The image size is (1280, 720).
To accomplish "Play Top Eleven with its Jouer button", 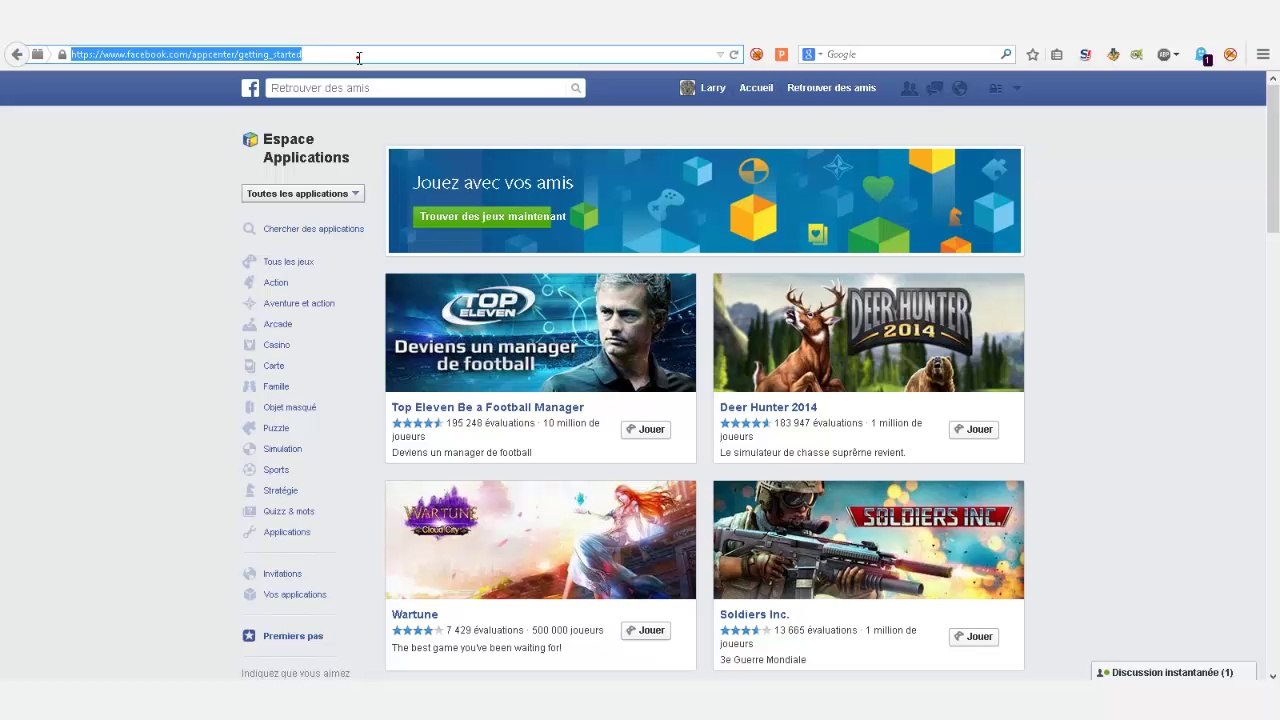I will tap(645, 430).
